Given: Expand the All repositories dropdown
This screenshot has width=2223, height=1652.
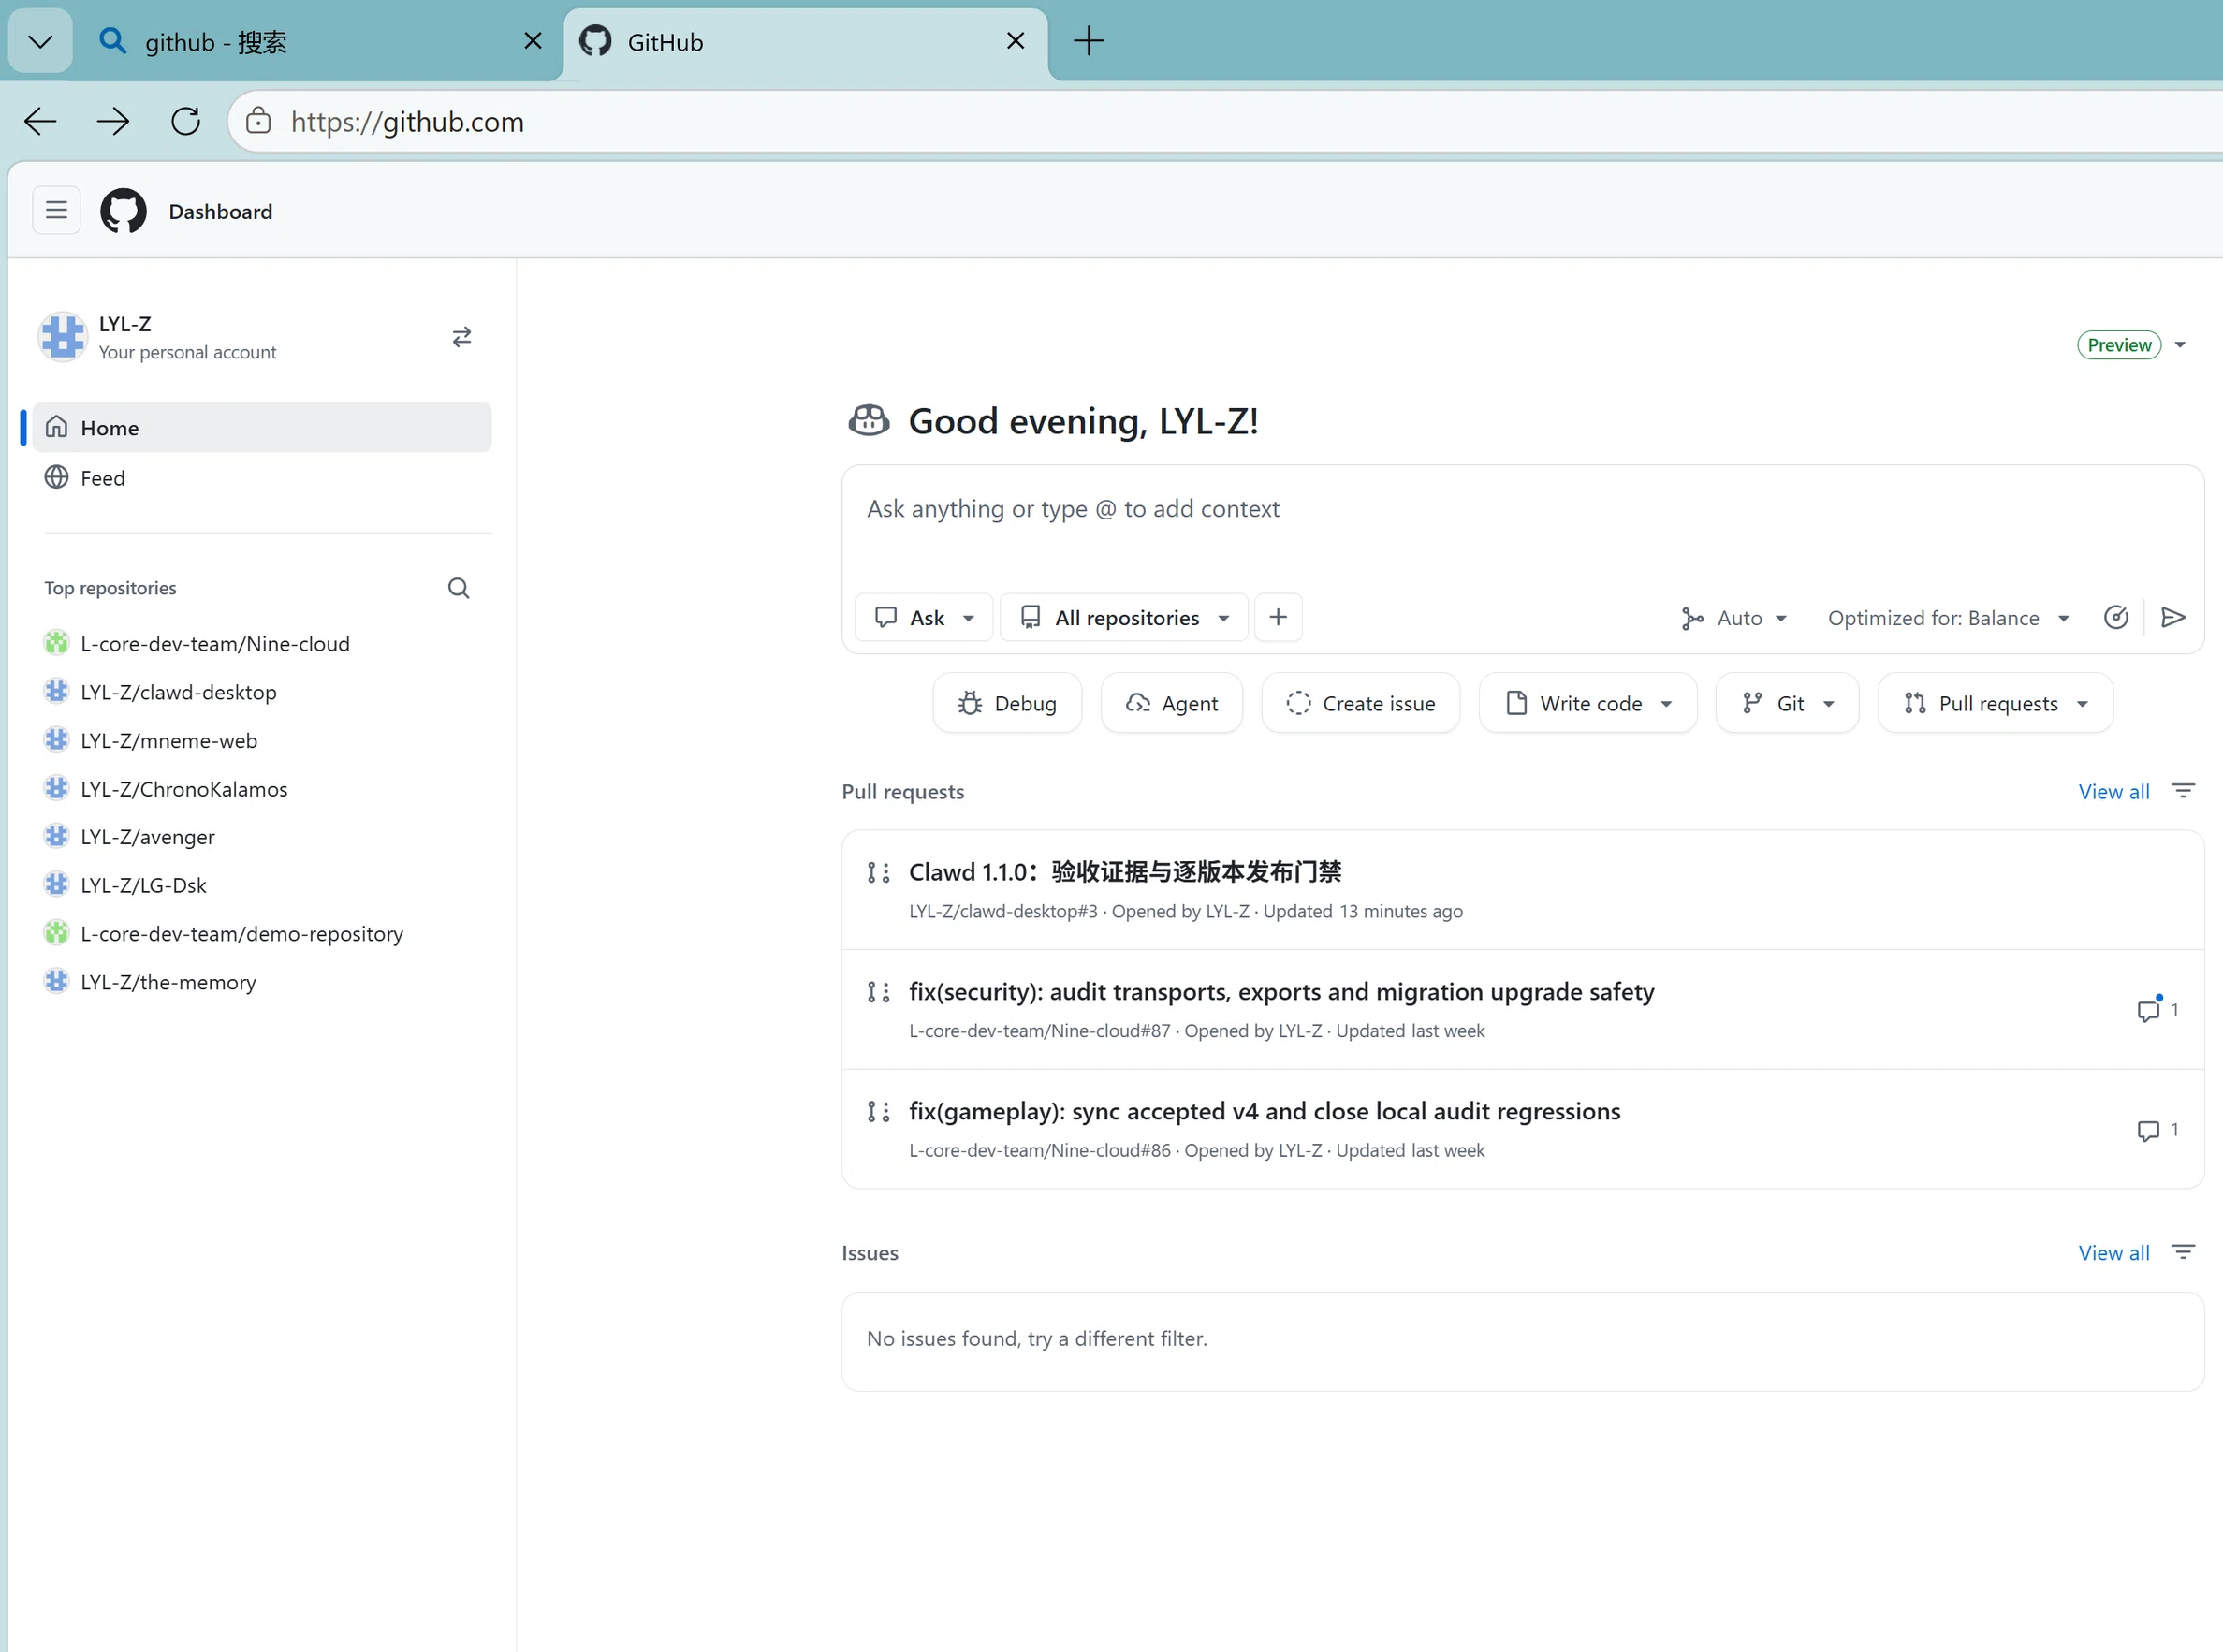Looking at the screenshot, I should pos(1124,617).
